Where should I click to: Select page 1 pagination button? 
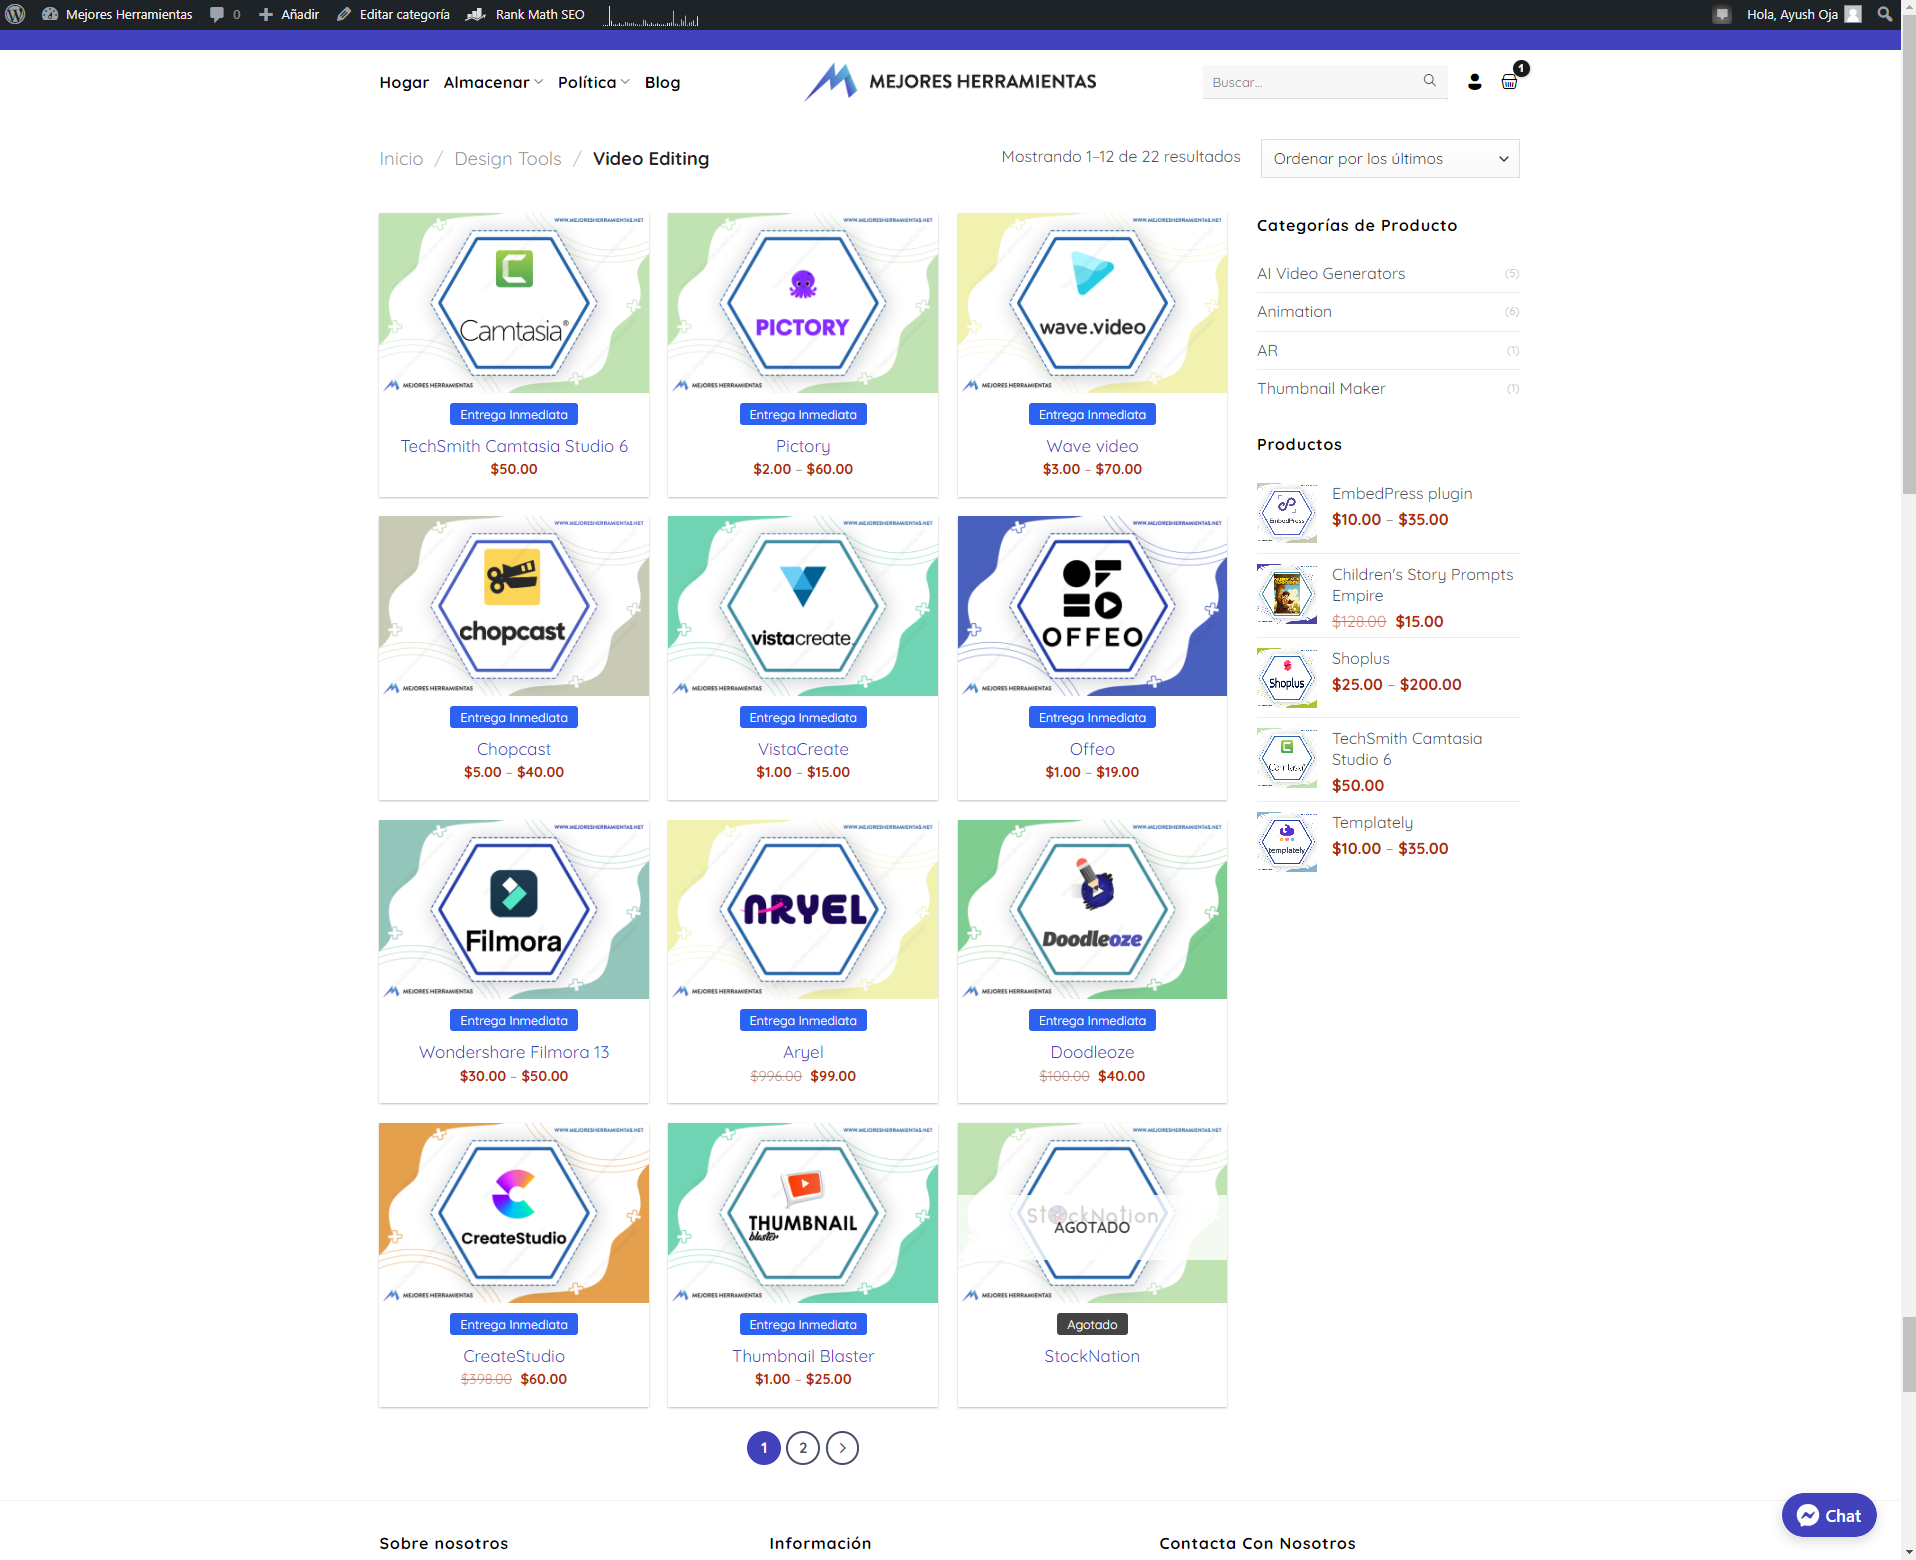tap(764, 1448)
